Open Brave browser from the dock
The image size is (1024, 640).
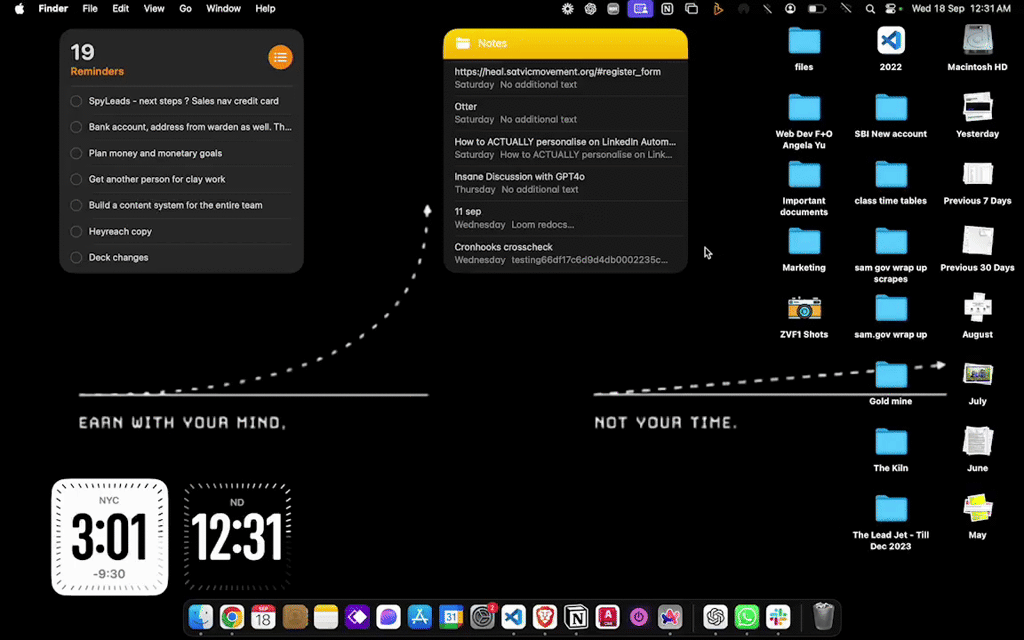point(545,617)
